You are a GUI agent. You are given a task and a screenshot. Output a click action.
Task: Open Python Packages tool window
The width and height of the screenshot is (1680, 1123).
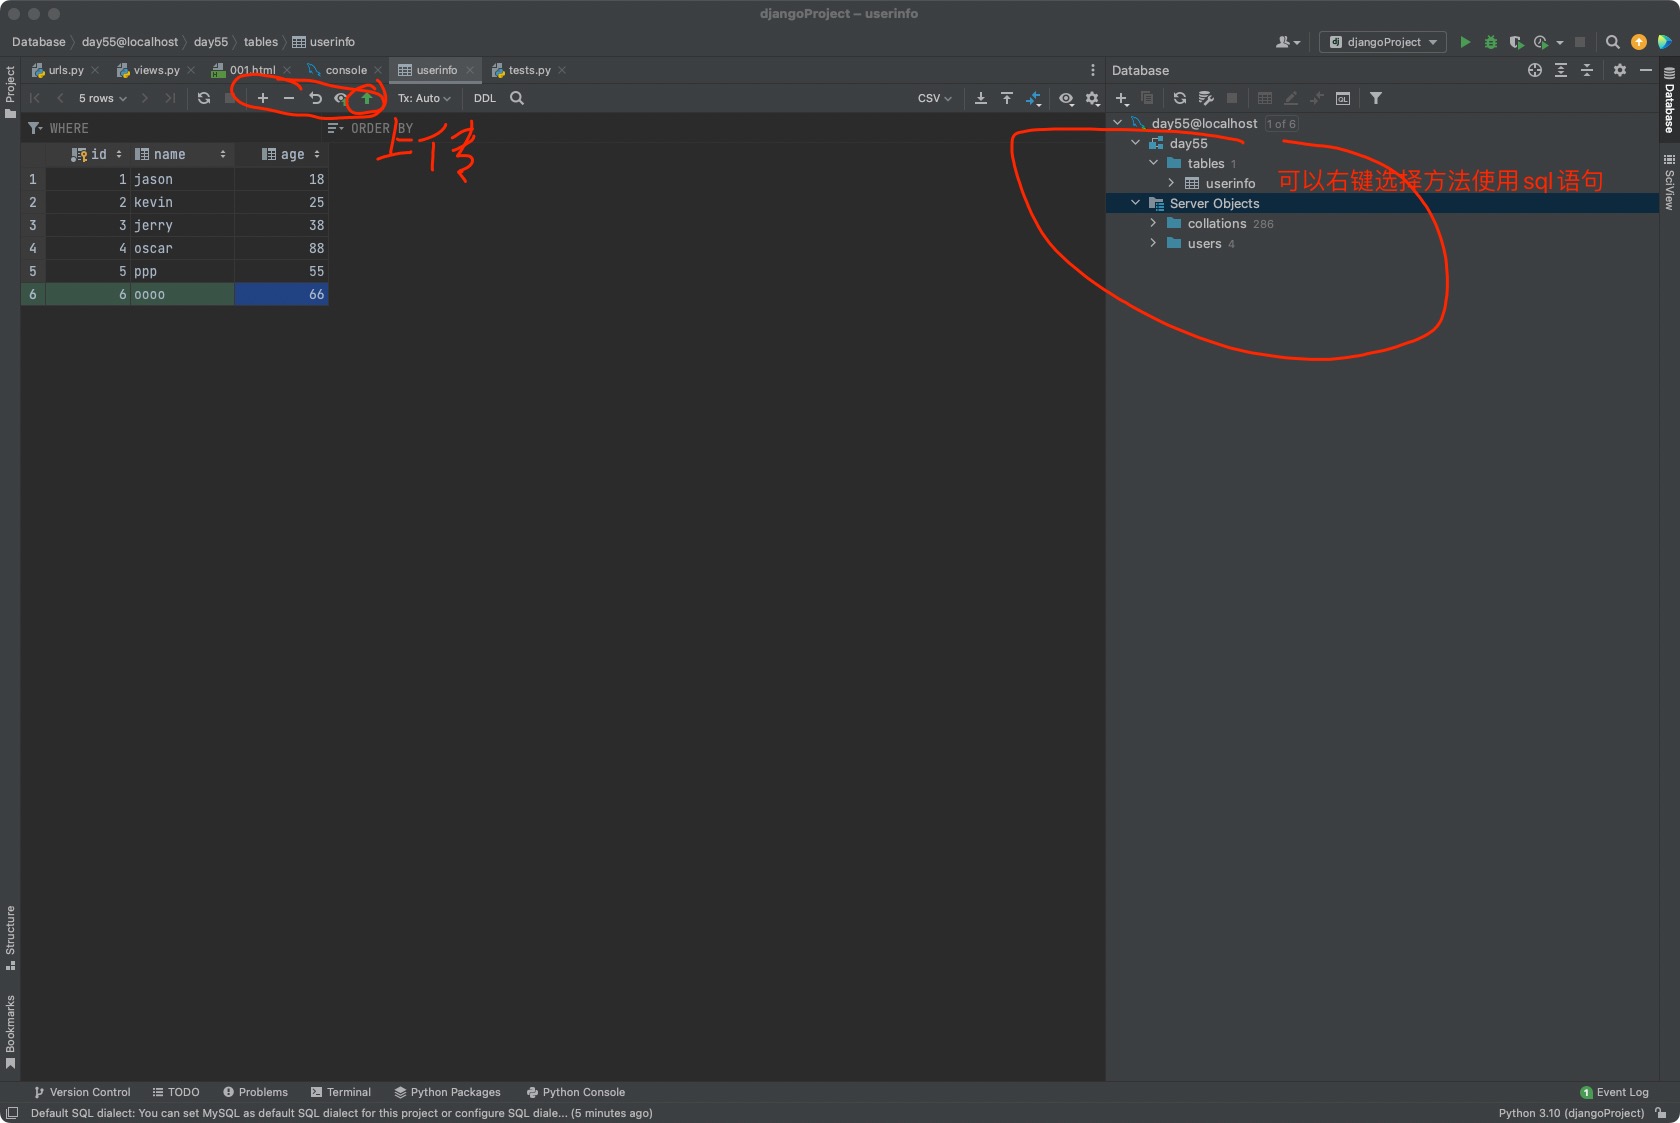point(448,1092)
